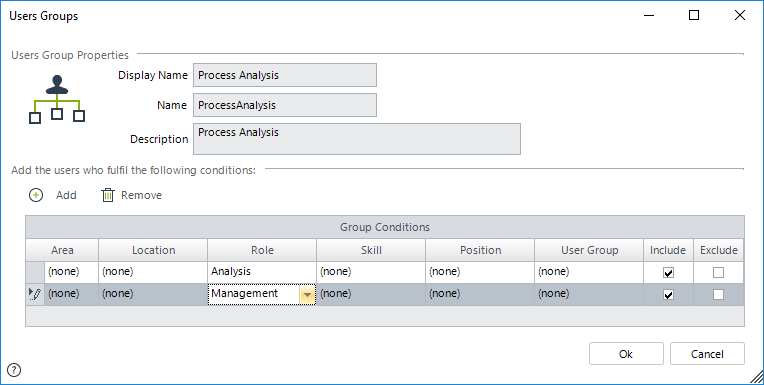Click the Role column header

(x=262, y=250)
